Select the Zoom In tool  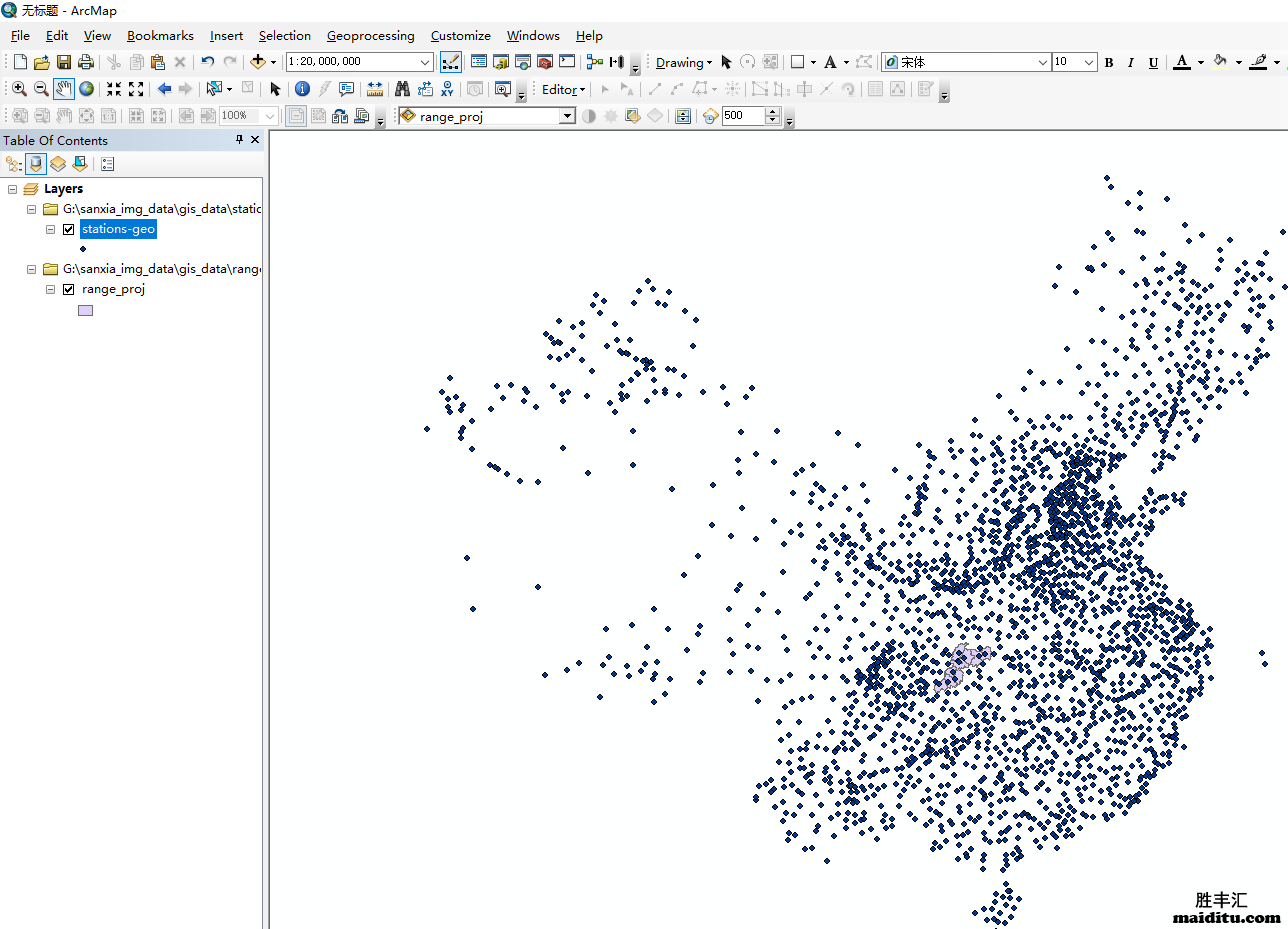[19, 88]
